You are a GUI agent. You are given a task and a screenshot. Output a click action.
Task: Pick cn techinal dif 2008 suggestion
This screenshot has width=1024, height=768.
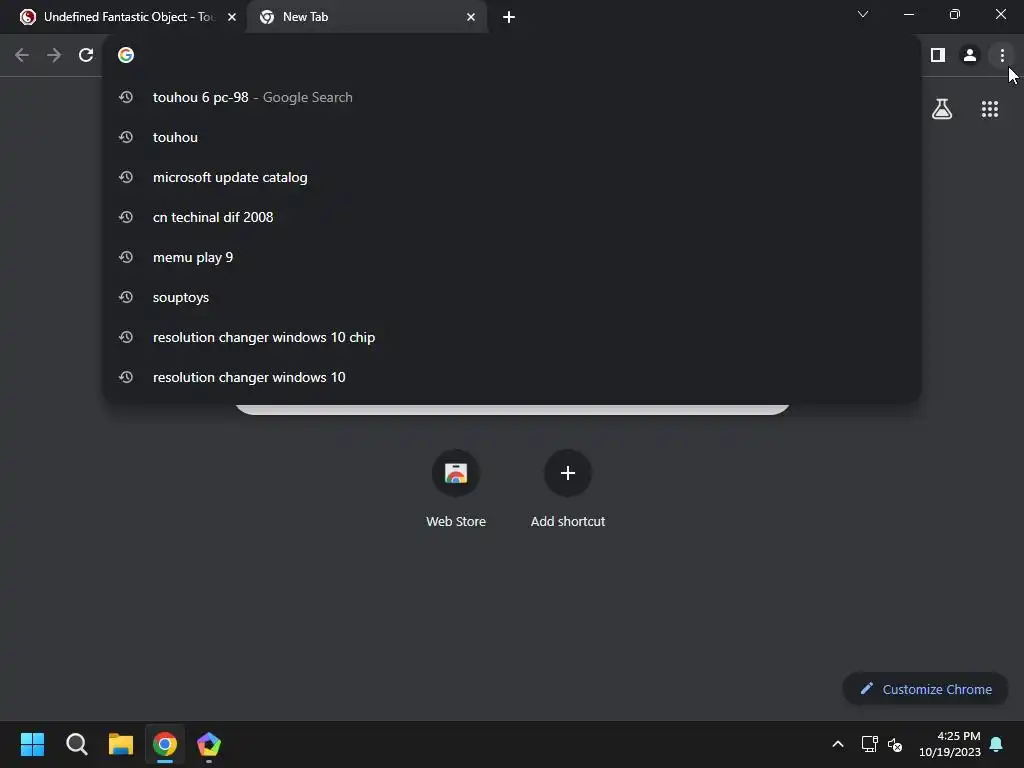[512, 217]
